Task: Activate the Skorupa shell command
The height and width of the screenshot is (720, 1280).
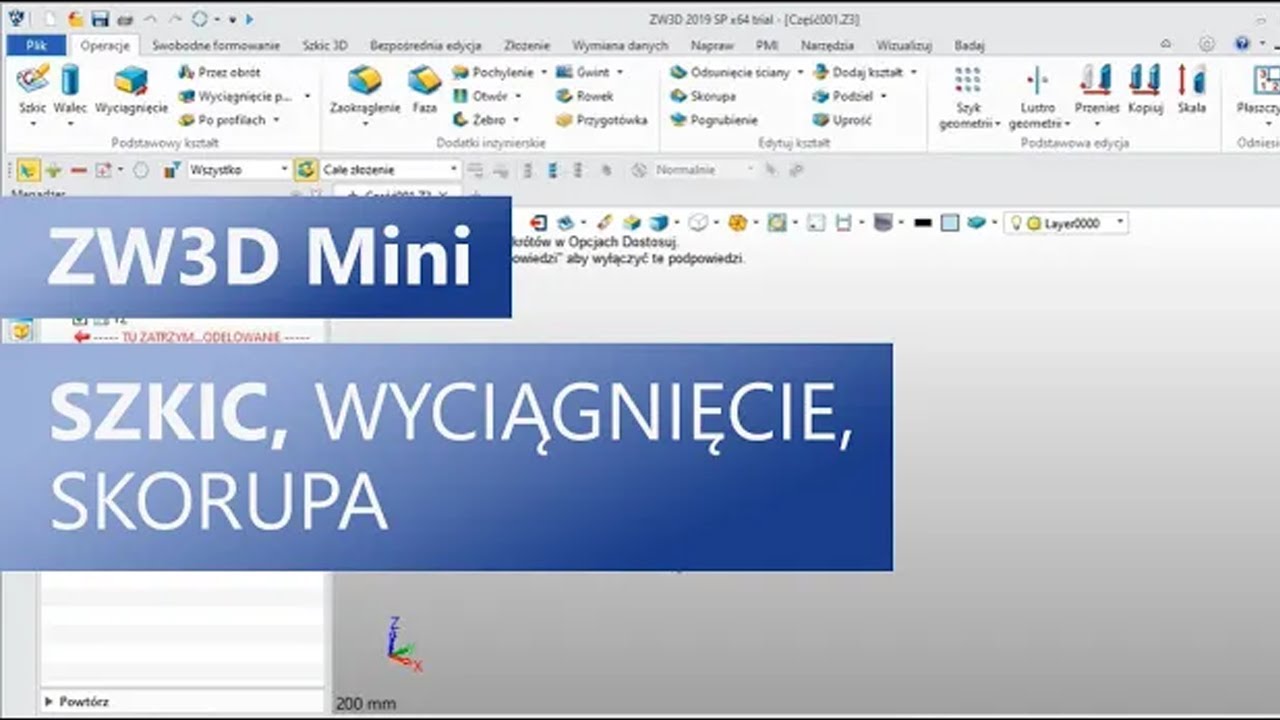Action: tap(703, 96)
